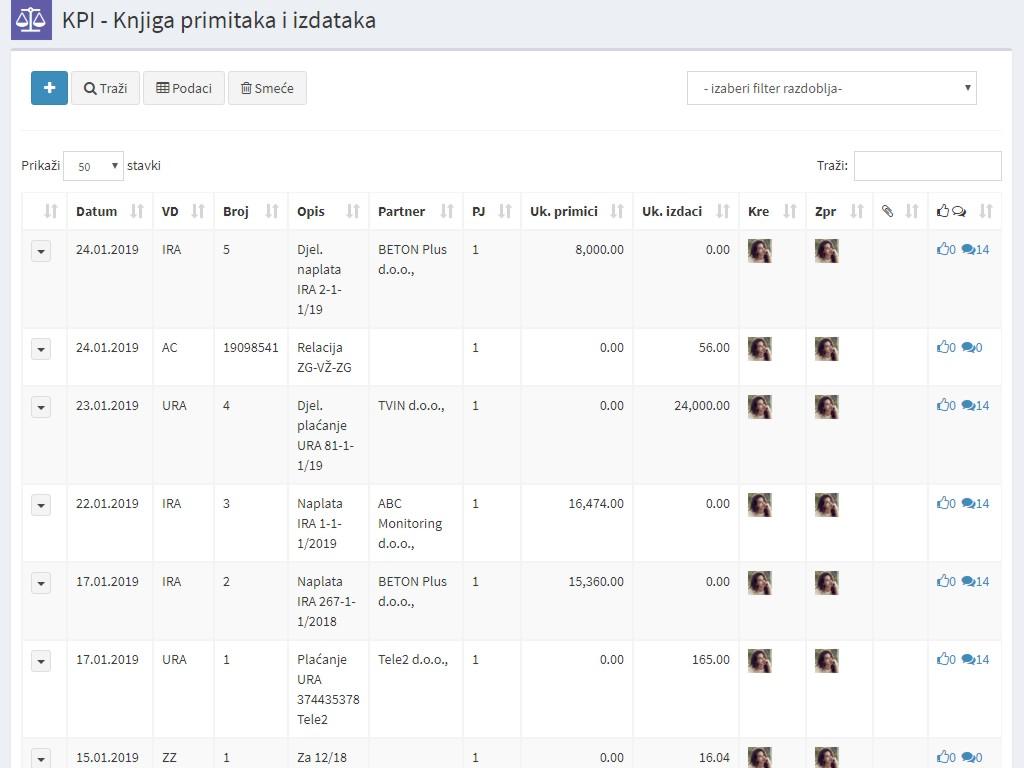The height and width of the screenshot is (768, 1024).
Task: Add a new entry with plus button
Action: 49,88
